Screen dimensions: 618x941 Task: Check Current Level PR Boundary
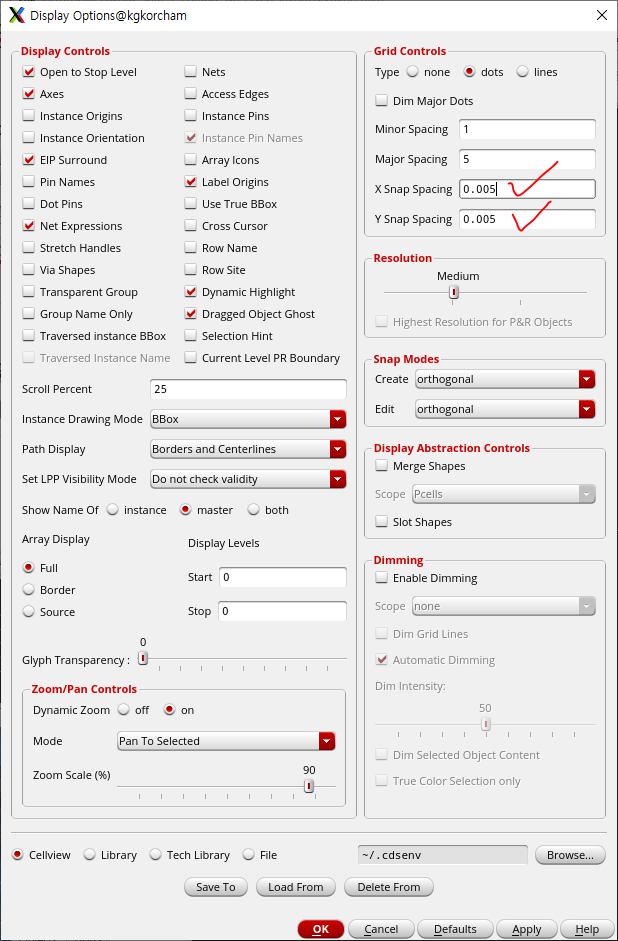pyautogui.click(x=190, y=358)
